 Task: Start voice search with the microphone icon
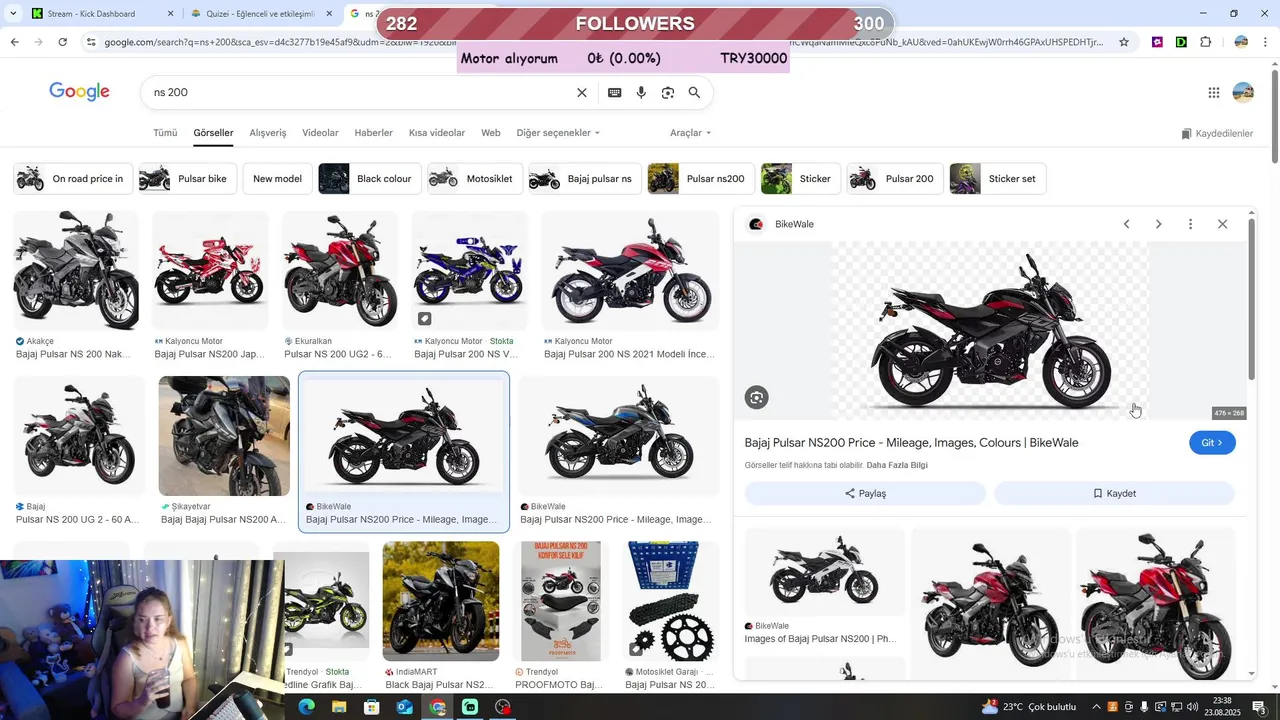641,93
